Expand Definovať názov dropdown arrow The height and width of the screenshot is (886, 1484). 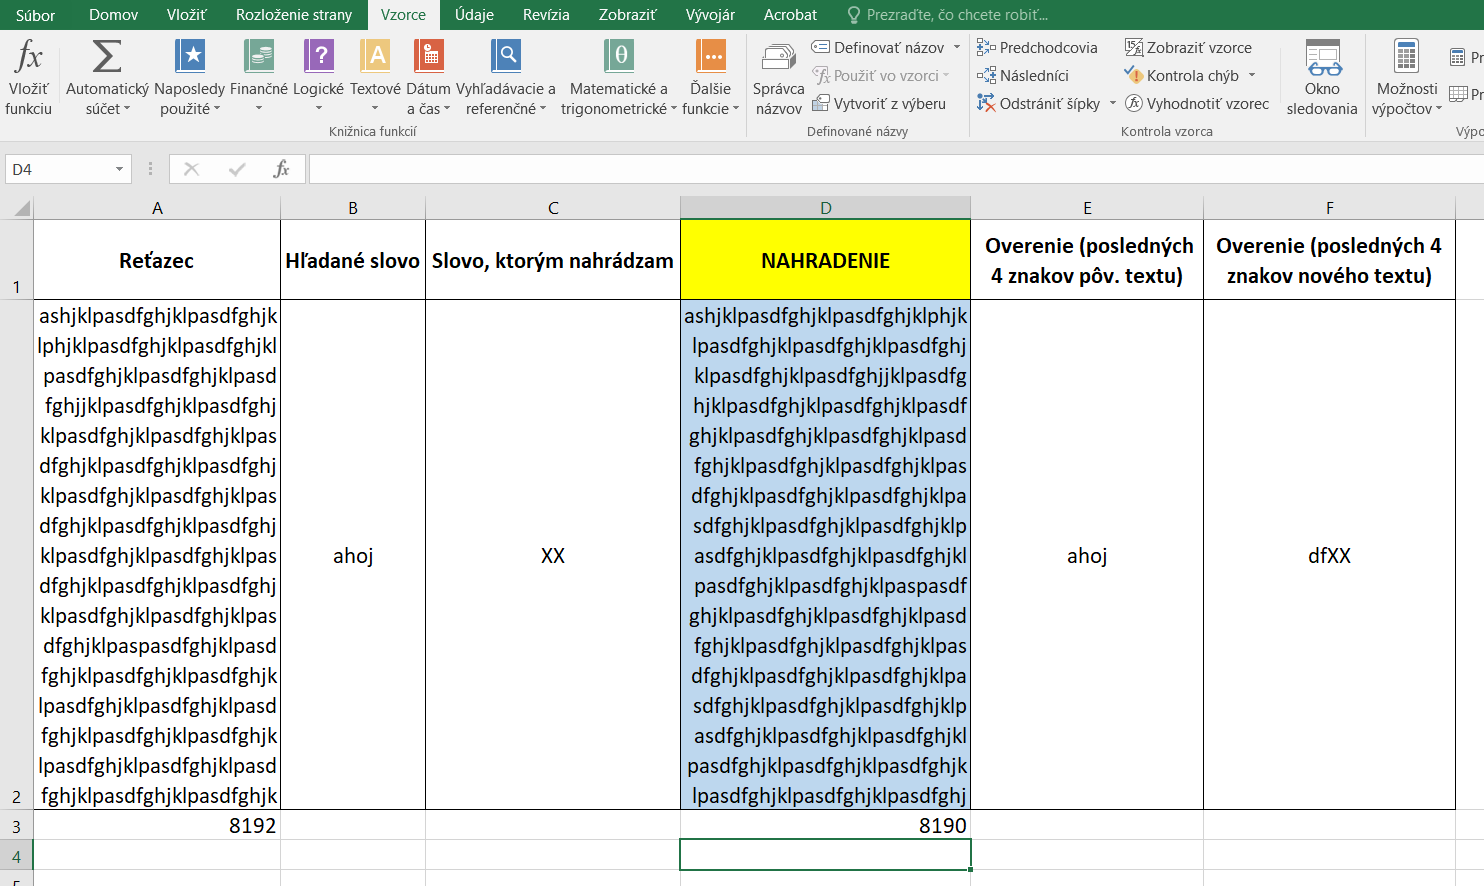click(957, 47)
